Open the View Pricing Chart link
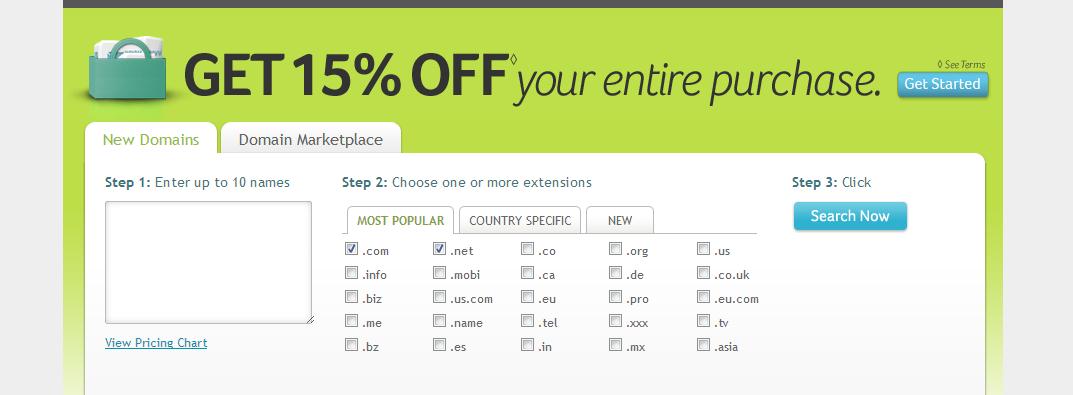Viewport: 1073px width, 395px height. [156, 343]
